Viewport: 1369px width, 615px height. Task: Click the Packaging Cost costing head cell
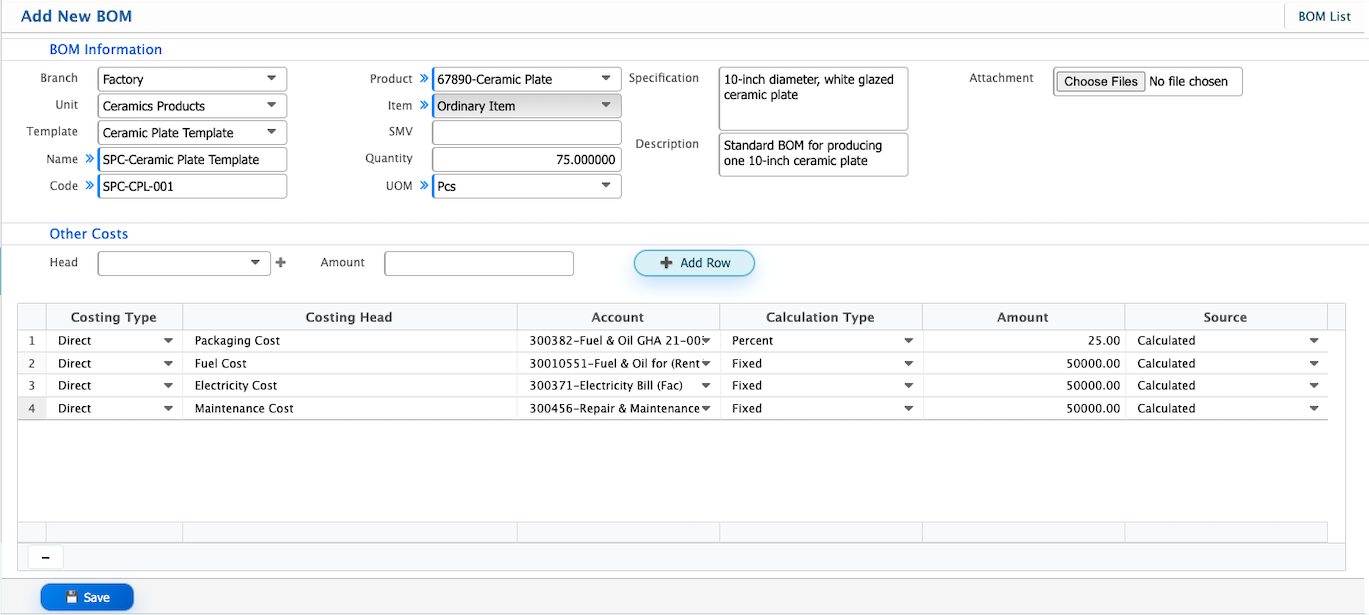(x=350, y=341)
